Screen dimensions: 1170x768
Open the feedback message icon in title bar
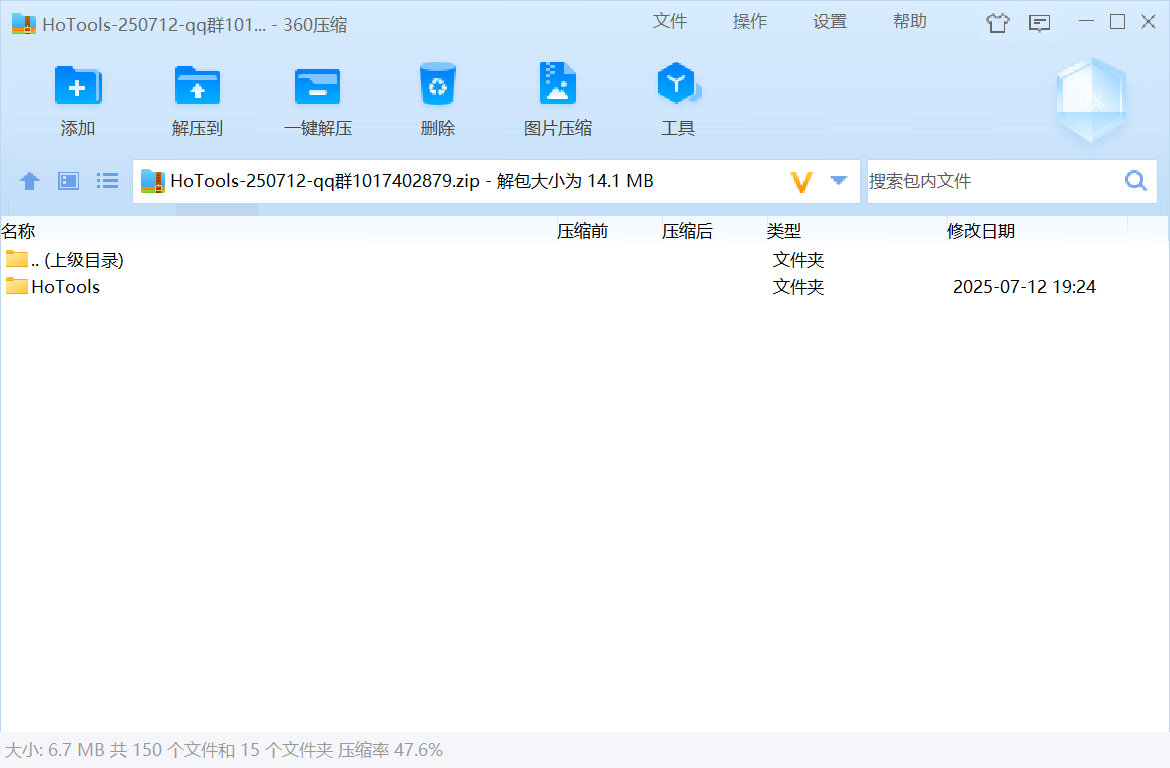click(x=1039, y=23)
